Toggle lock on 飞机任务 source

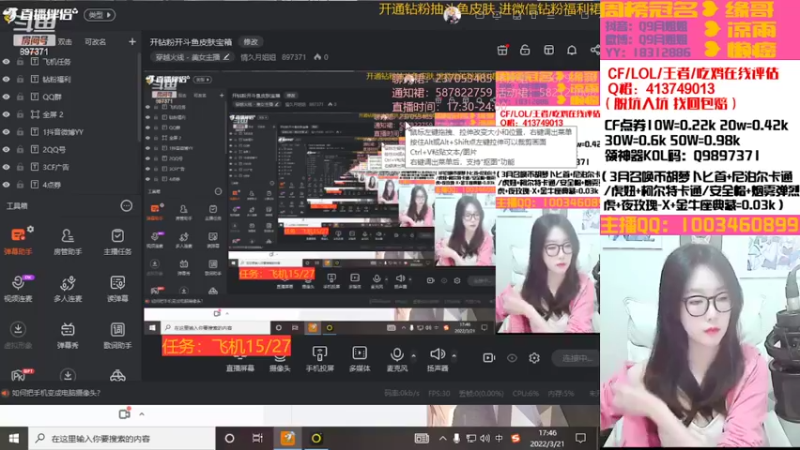(20, 62)
